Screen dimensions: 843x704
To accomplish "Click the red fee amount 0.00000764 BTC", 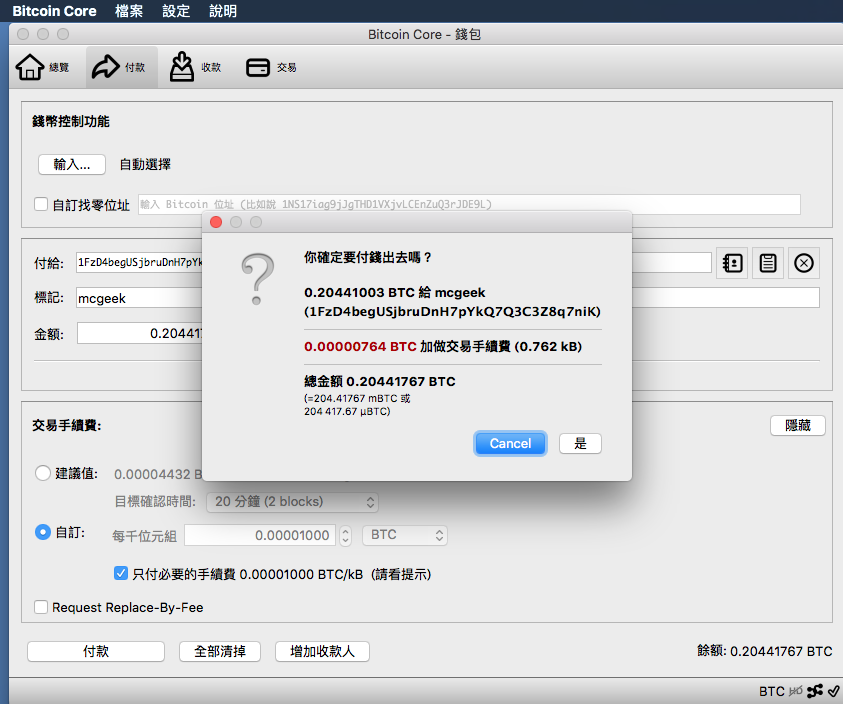I will (x=360, y=346).
